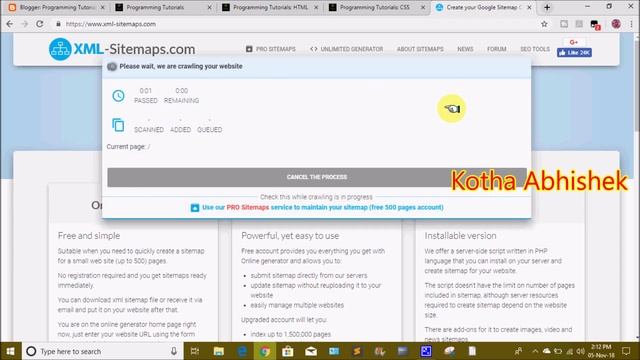Image resolution: width=640 pixels, height=360 pixels.
Task: Click the browser back arrow
Action: 10,24
